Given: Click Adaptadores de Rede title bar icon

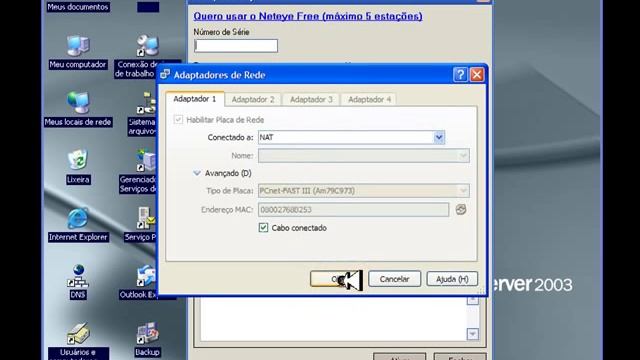Looking at the screenshot, I should point(165,75).
